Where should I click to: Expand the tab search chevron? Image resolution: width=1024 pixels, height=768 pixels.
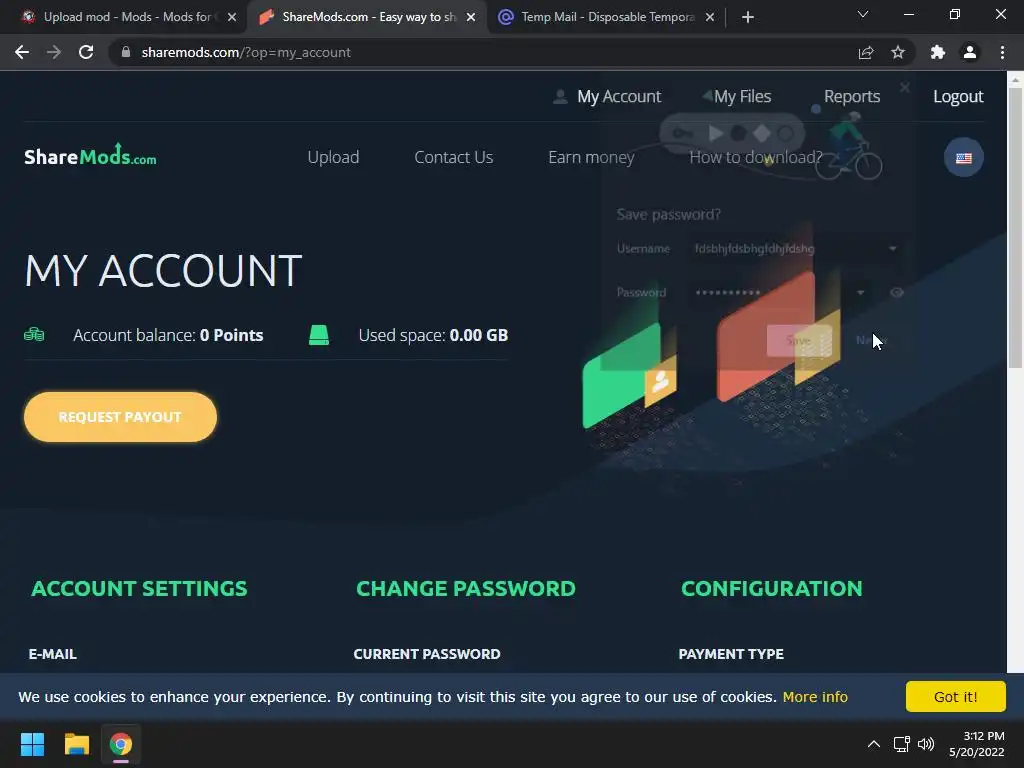[x=863, y=14]
